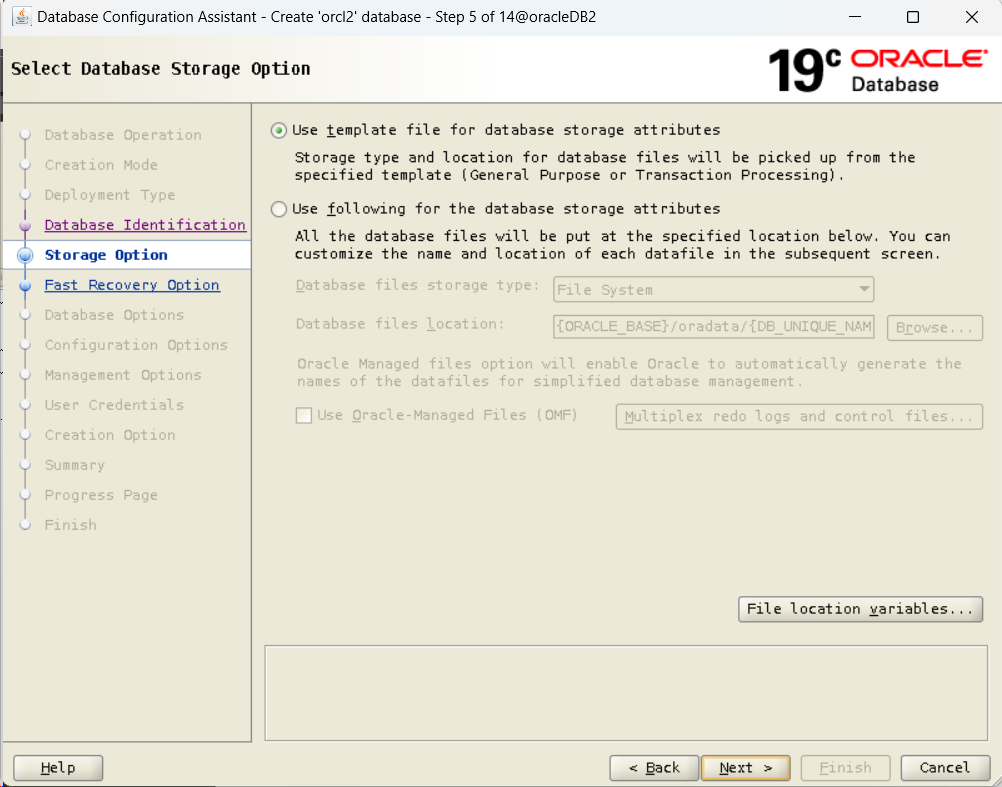Screen dimensions: 1002x787
Task: Click the 'Select Database Storage Option' heading
Action: pos(160,69)
